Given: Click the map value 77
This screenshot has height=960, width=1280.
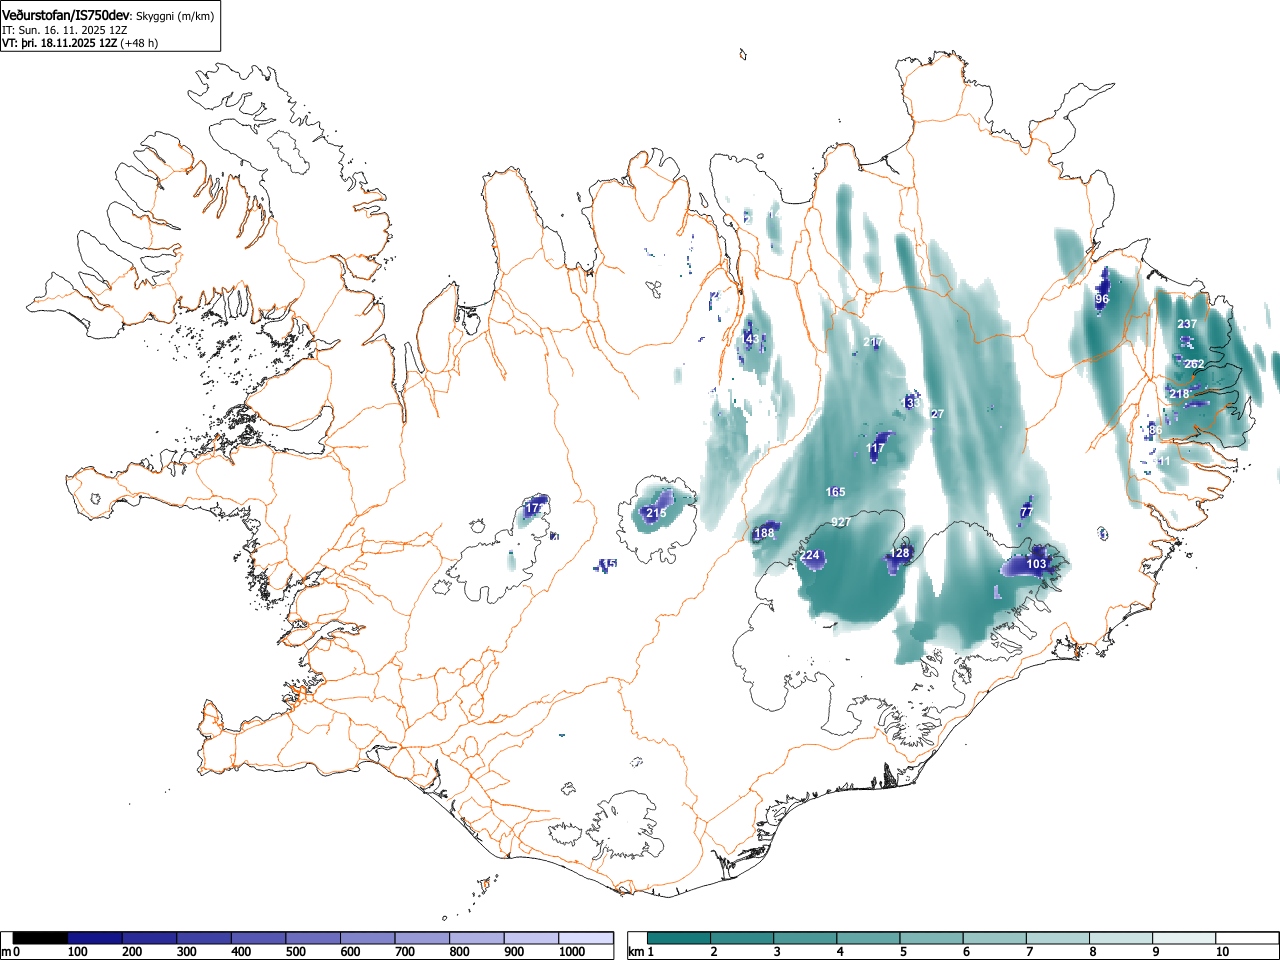Looking at the screenshot, I should pyautogui.click(x=1026, y=512).
